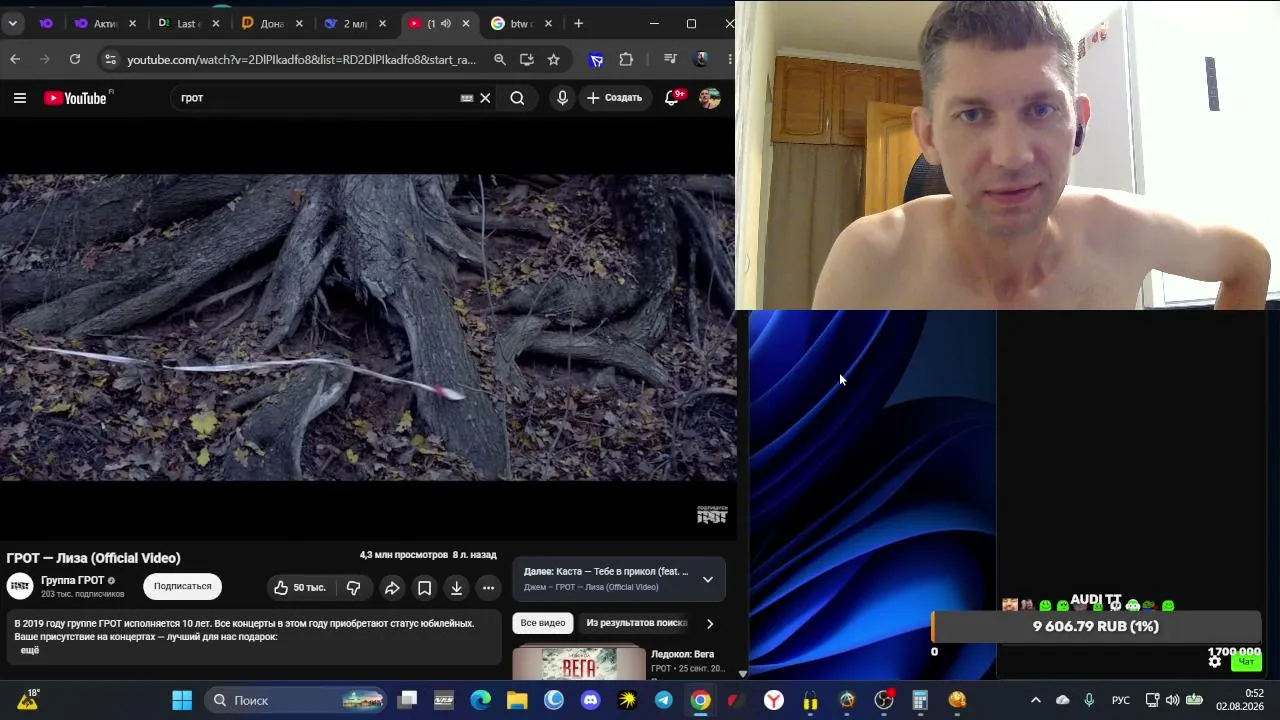Open the Ледокол: Вега video title
The height and width of the screenshot is (720, 1280).
tap(682, 655)
